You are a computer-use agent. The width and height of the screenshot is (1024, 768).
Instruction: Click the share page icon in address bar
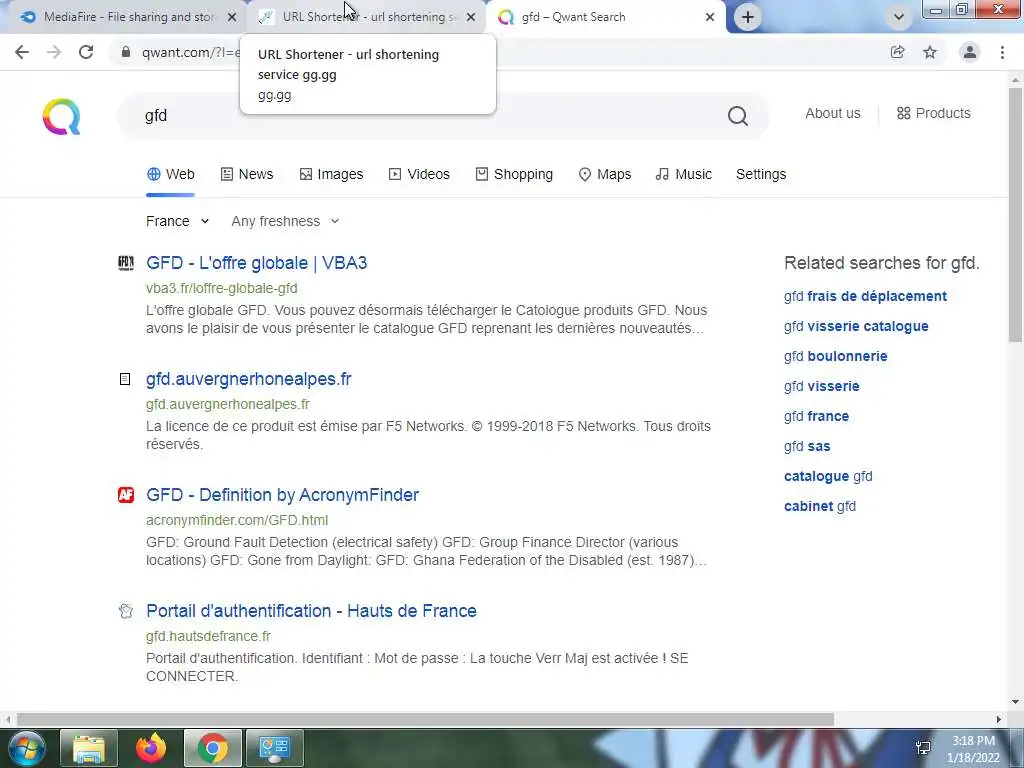coord(897,52)
